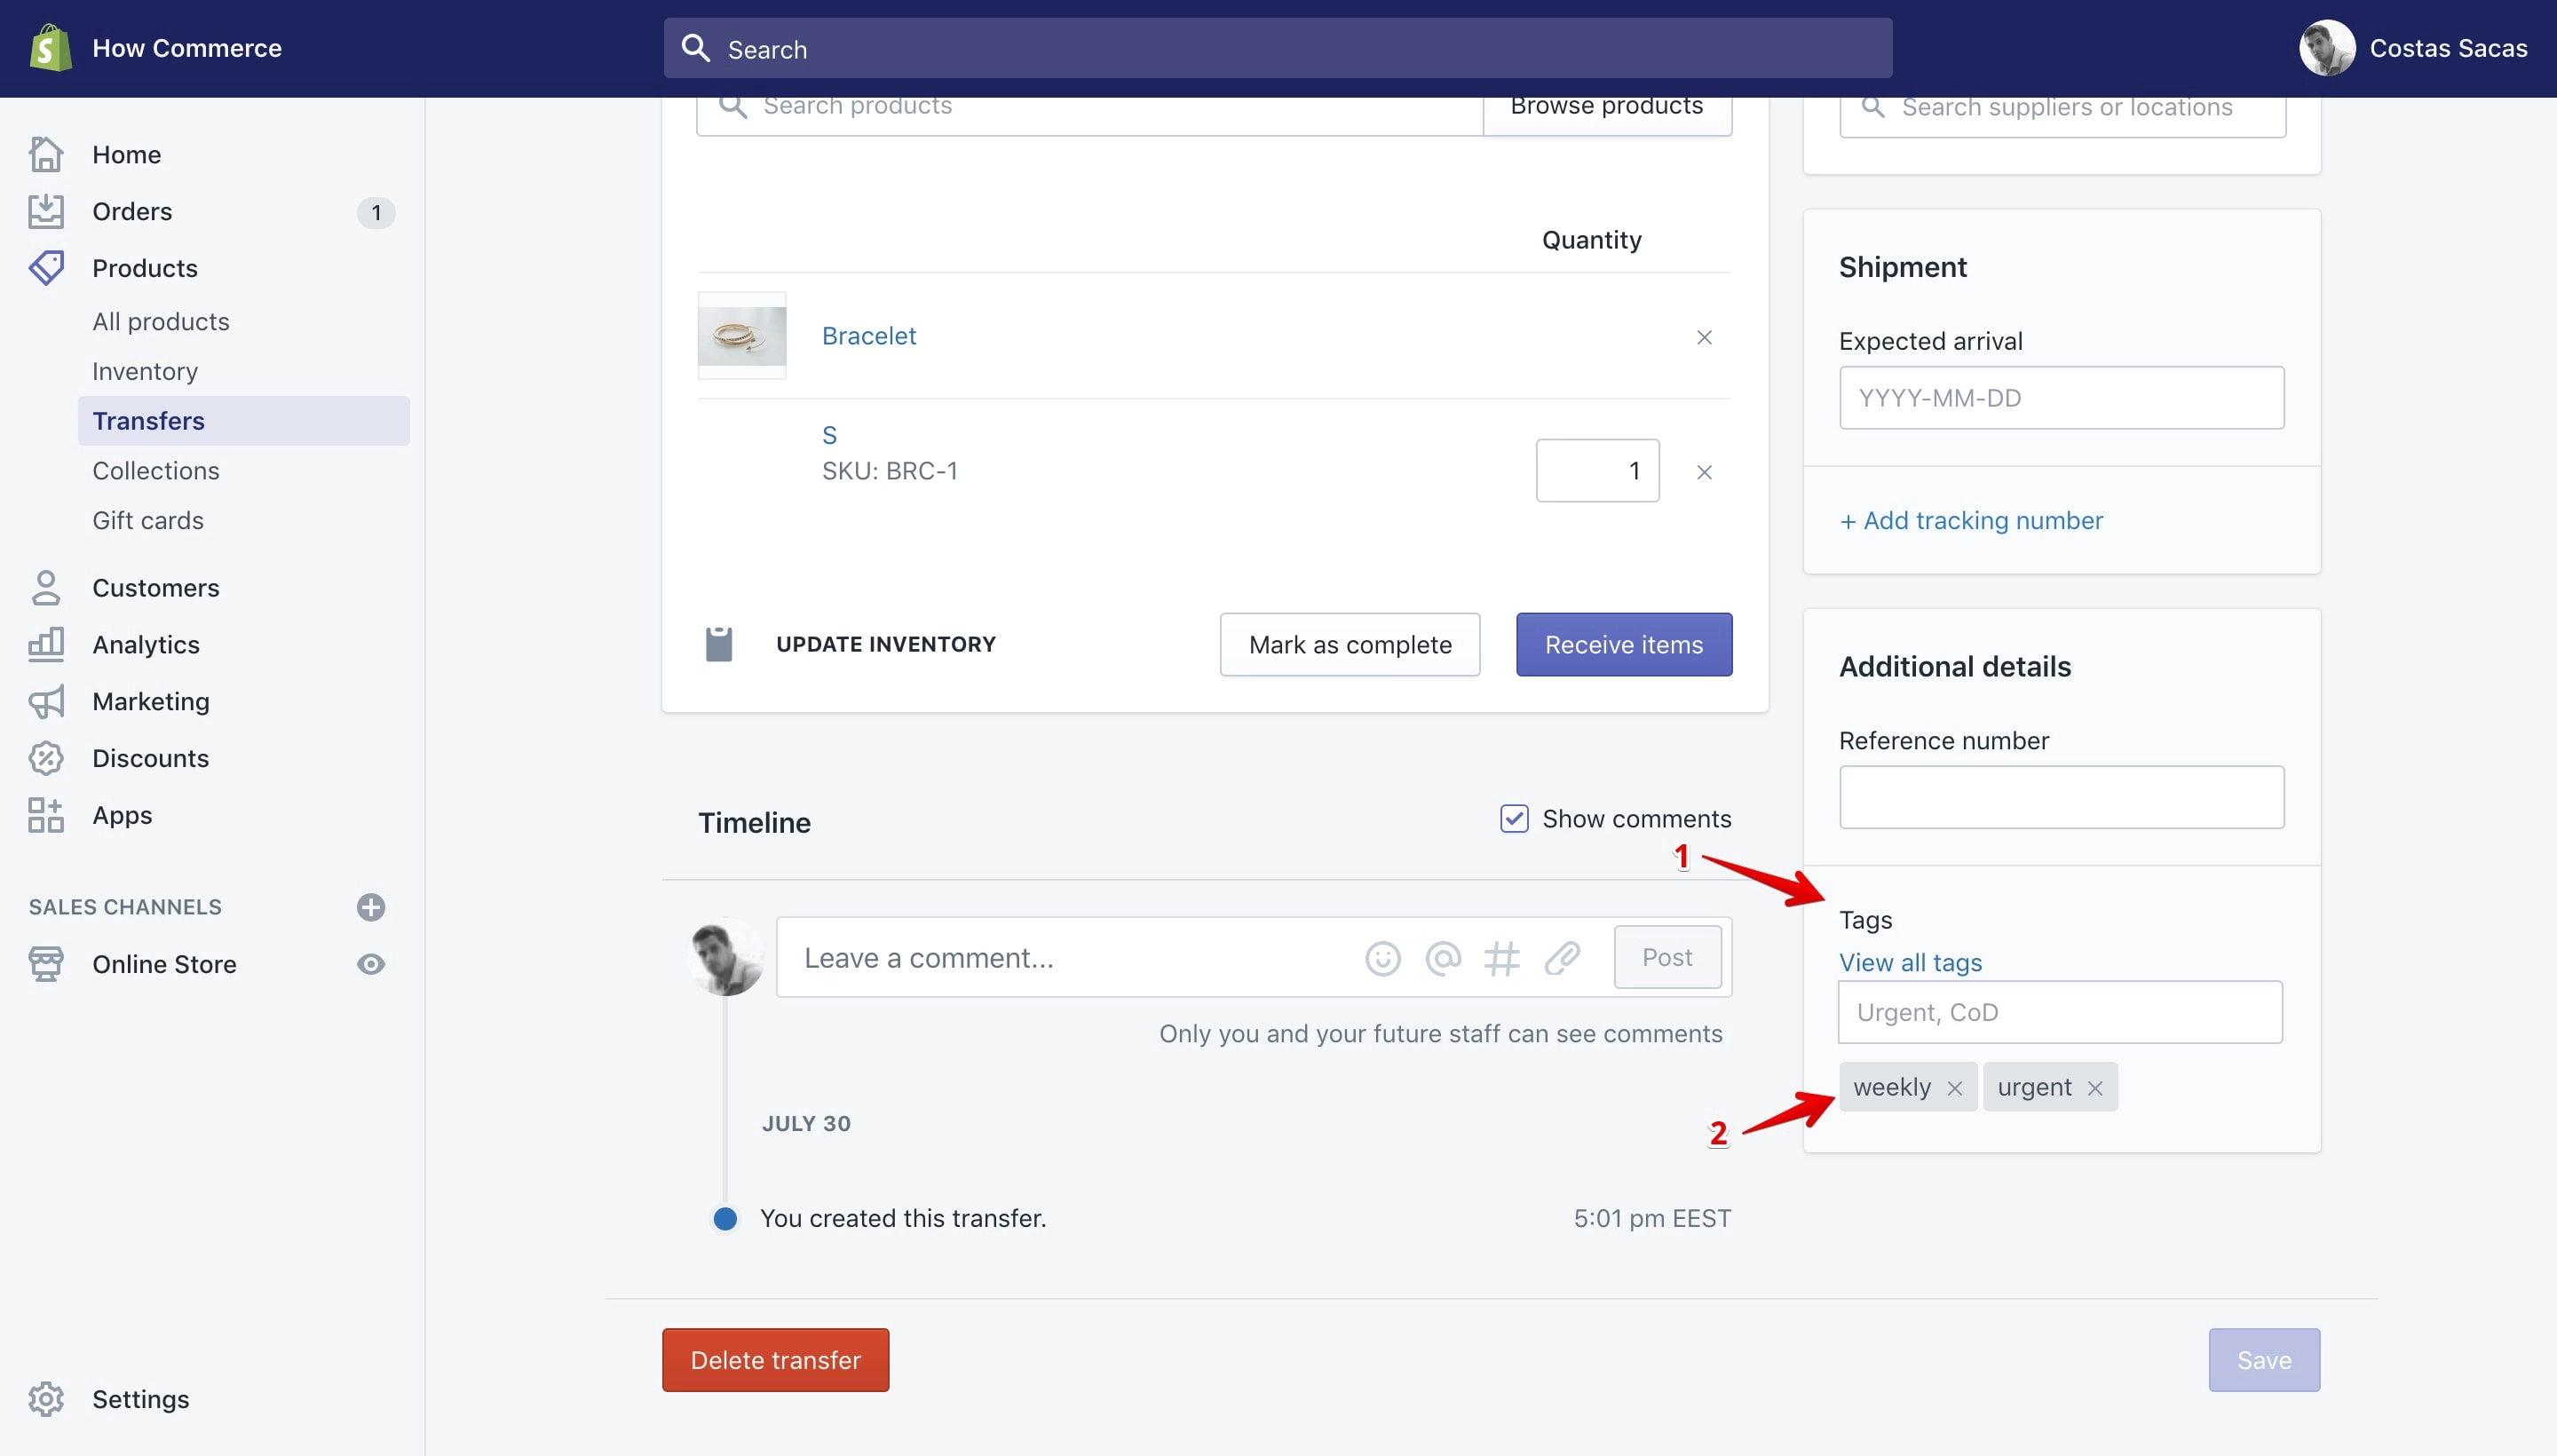
Task: Remove the urgent tag
Action: pyautogui.click(x=2095, y=1088)
